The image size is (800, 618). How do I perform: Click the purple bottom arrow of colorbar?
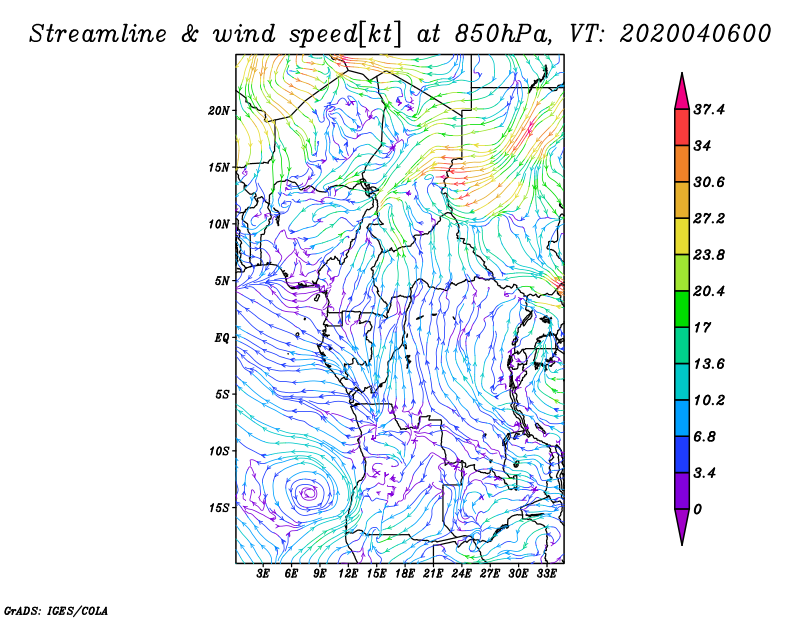click(x=682, y=527)
